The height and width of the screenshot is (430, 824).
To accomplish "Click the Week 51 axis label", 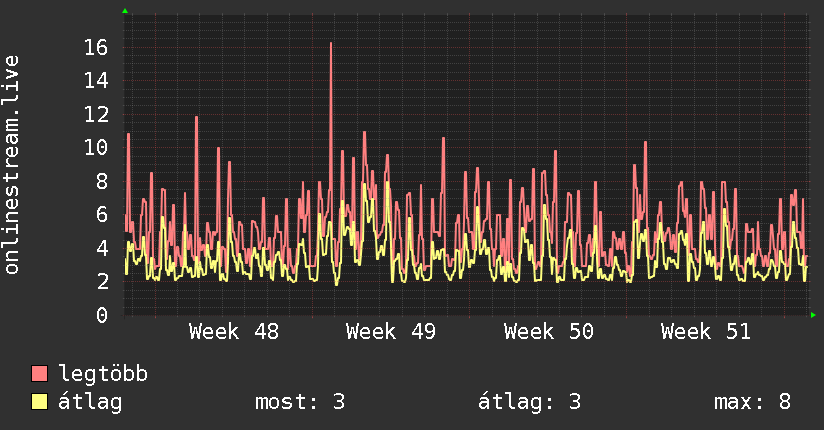I will (x=706, y=332).
